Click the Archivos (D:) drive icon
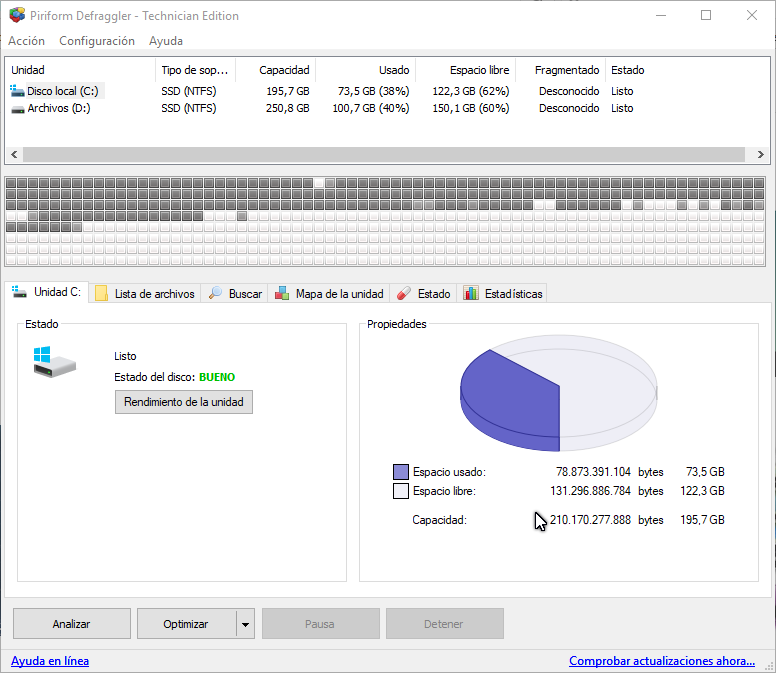The width and height of the screenshot is (776, 673). click(x=18, y=109)
